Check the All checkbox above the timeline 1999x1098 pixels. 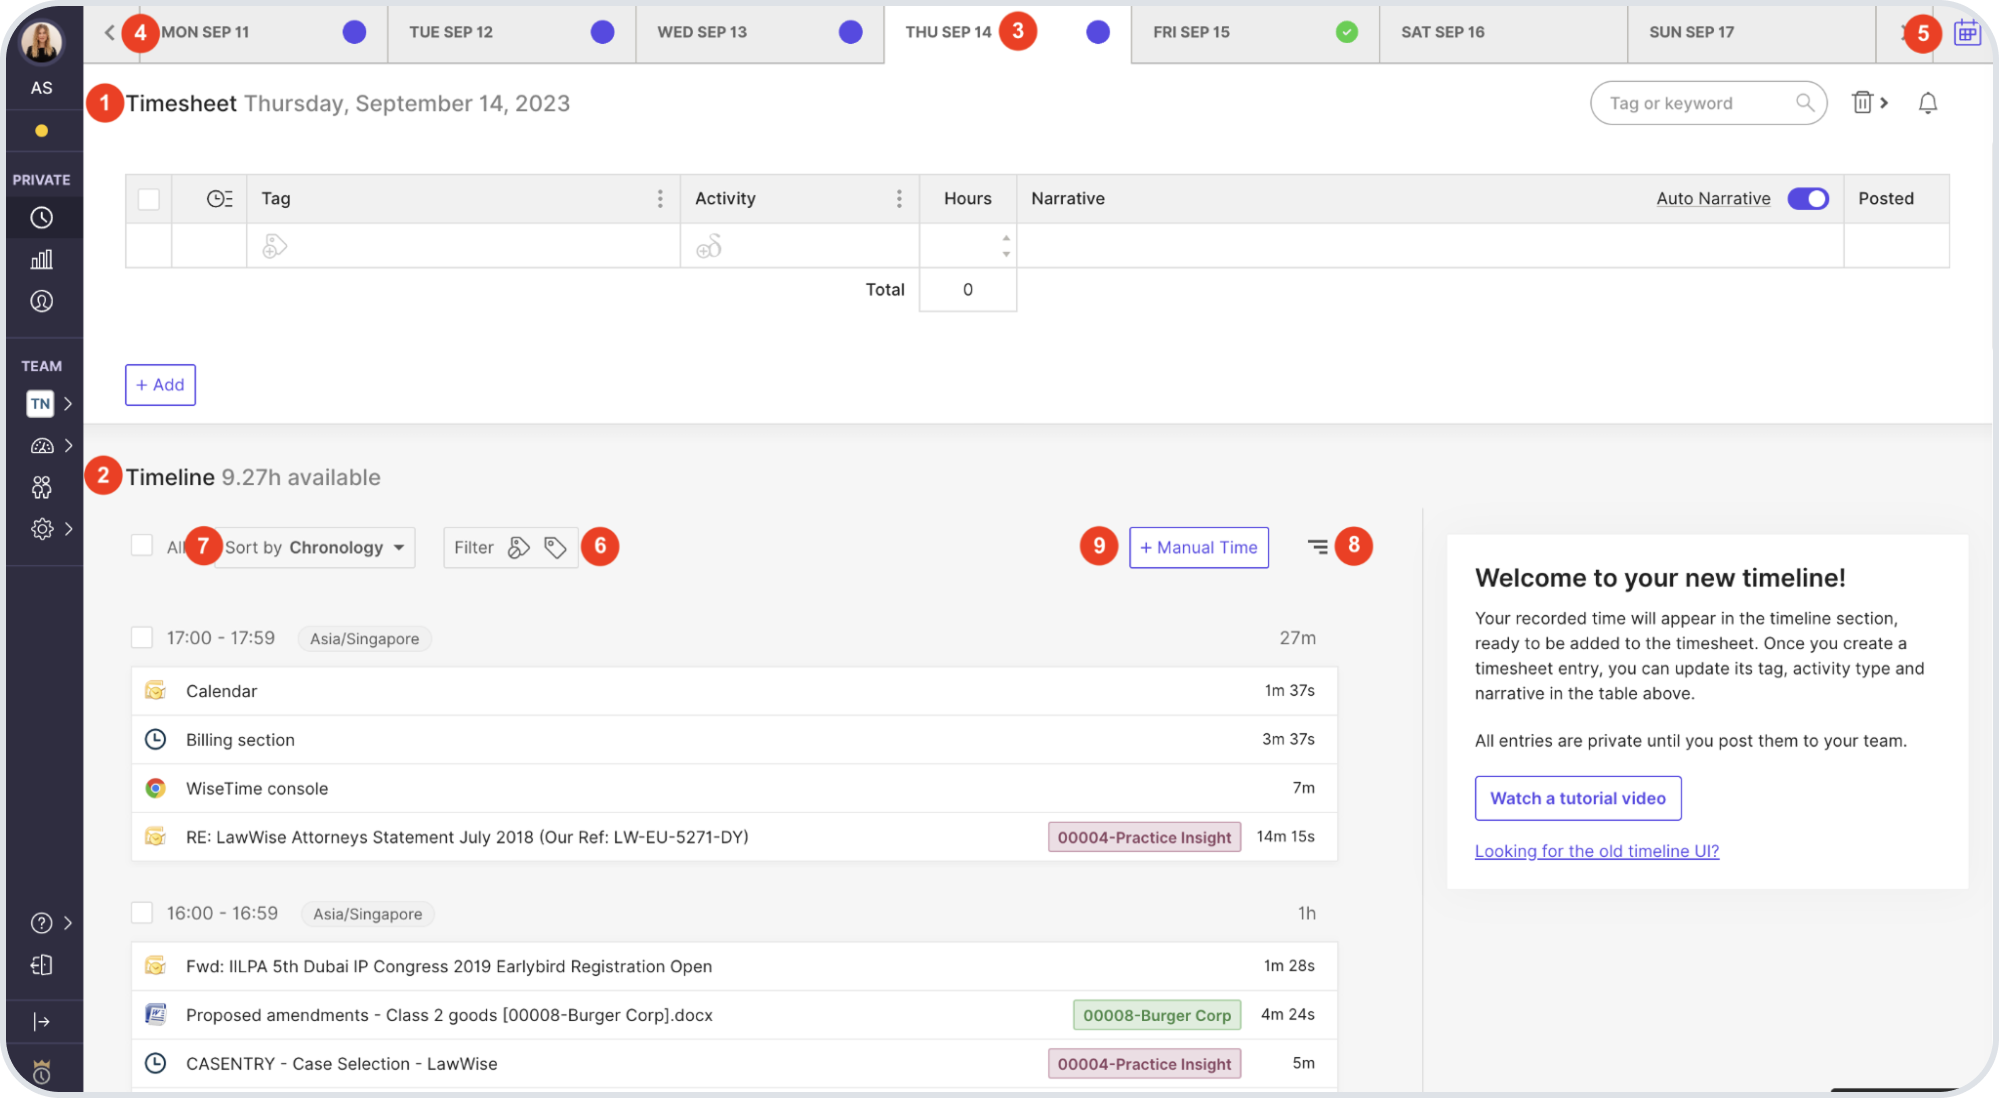pyautogui.click(x=141, y=546)
